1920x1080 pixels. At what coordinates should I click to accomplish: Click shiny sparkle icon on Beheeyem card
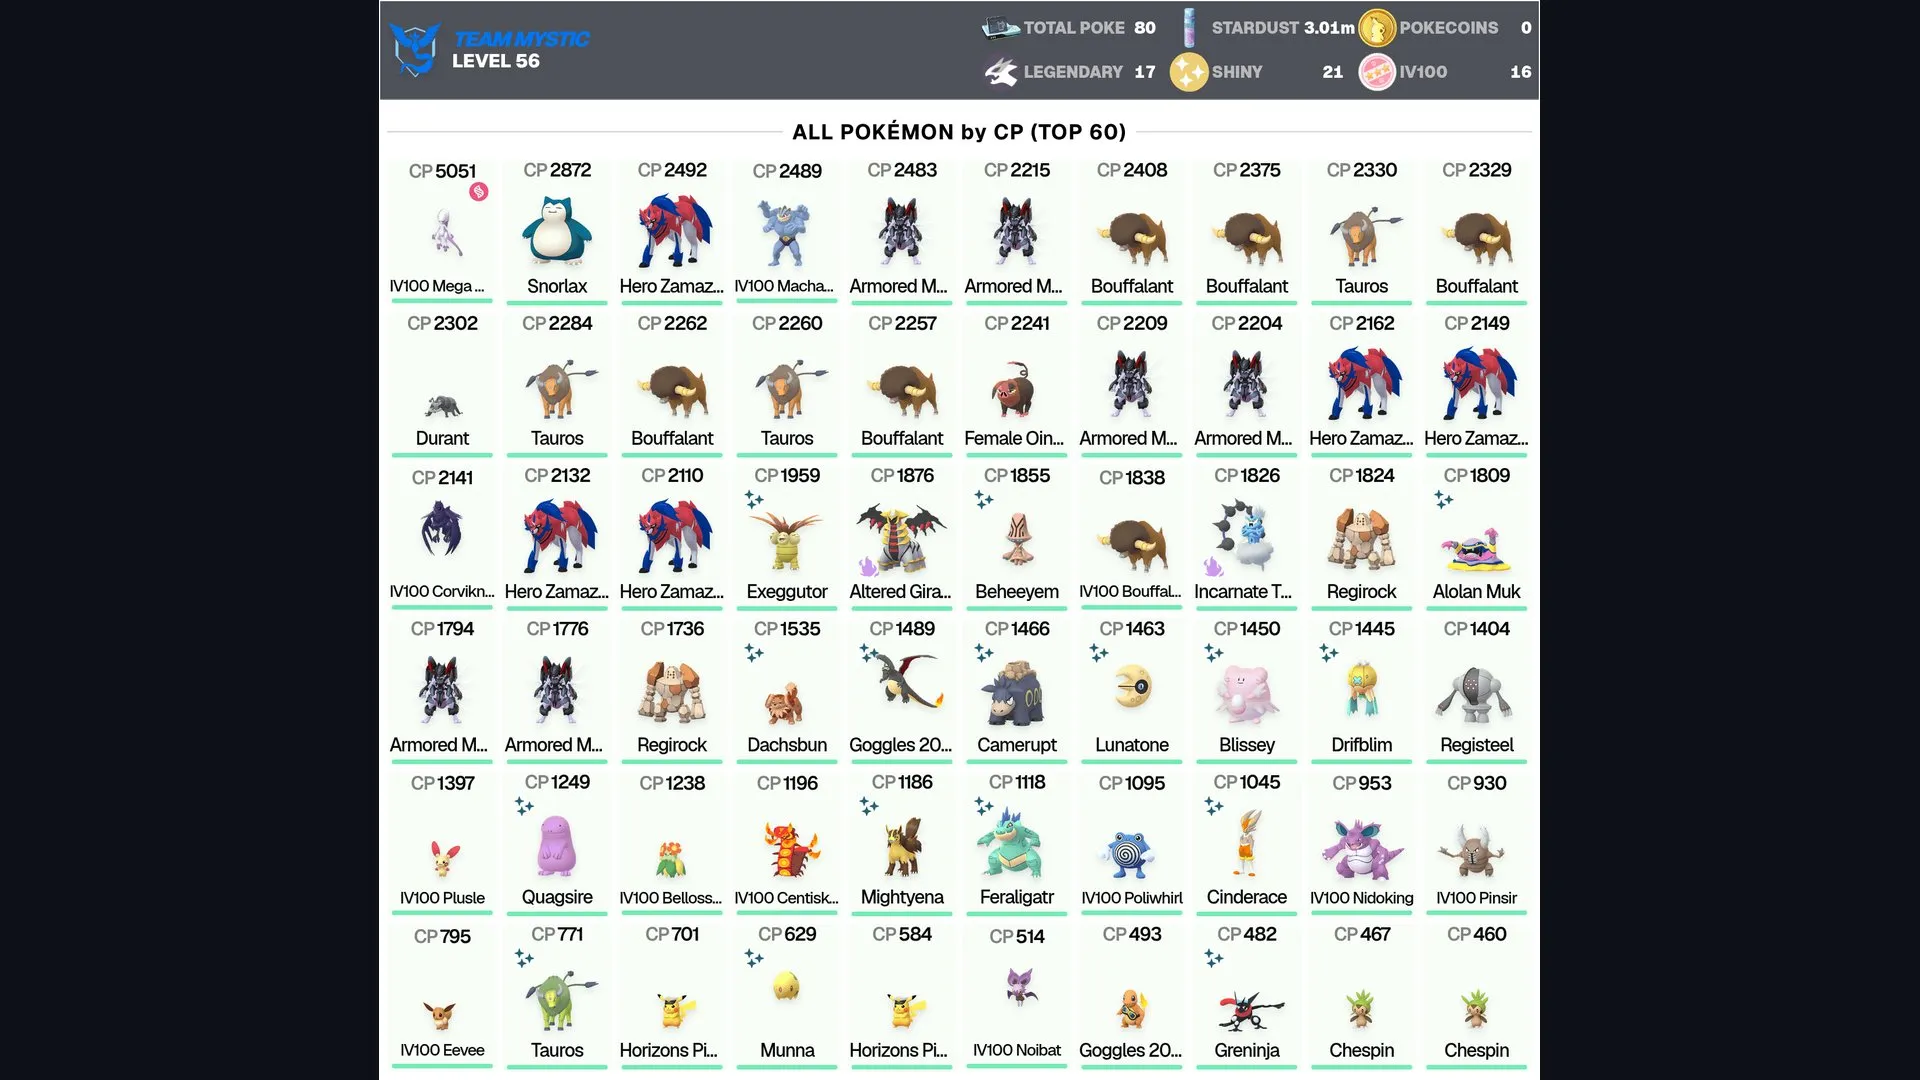(x=984, y=499)
